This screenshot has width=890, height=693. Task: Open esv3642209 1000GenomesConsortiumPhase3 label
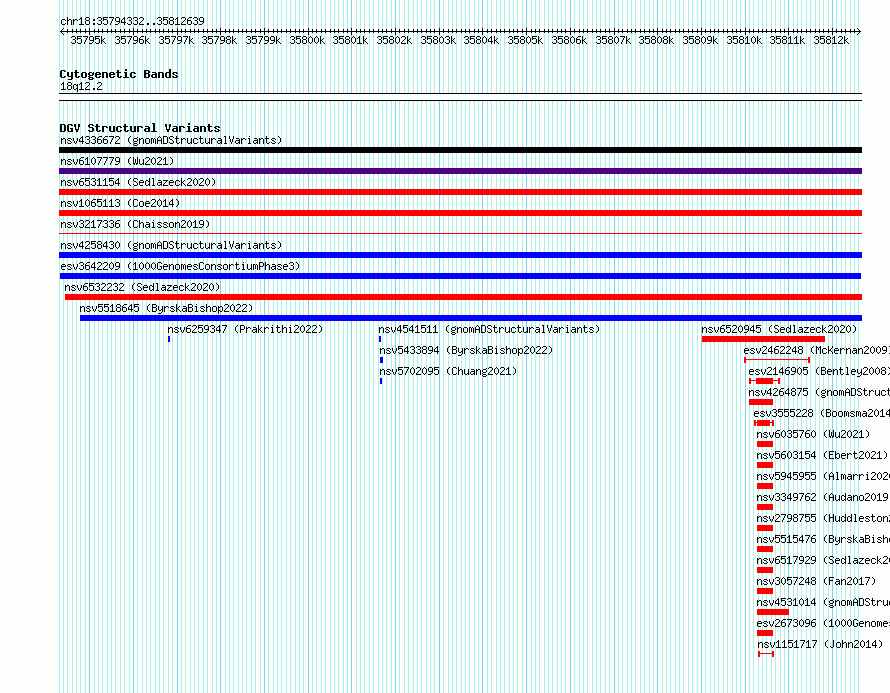(180, 266)
